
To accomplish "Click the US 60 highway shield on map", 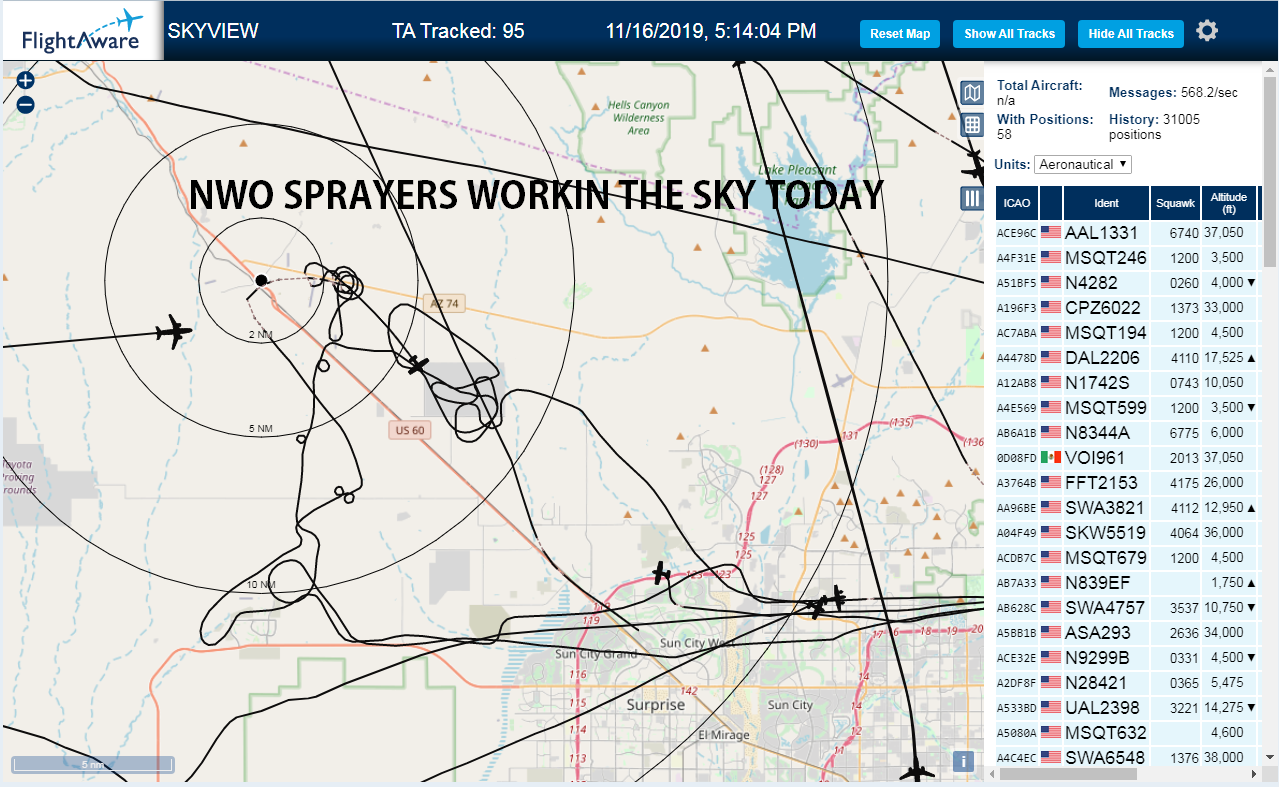I will [410, 430].
